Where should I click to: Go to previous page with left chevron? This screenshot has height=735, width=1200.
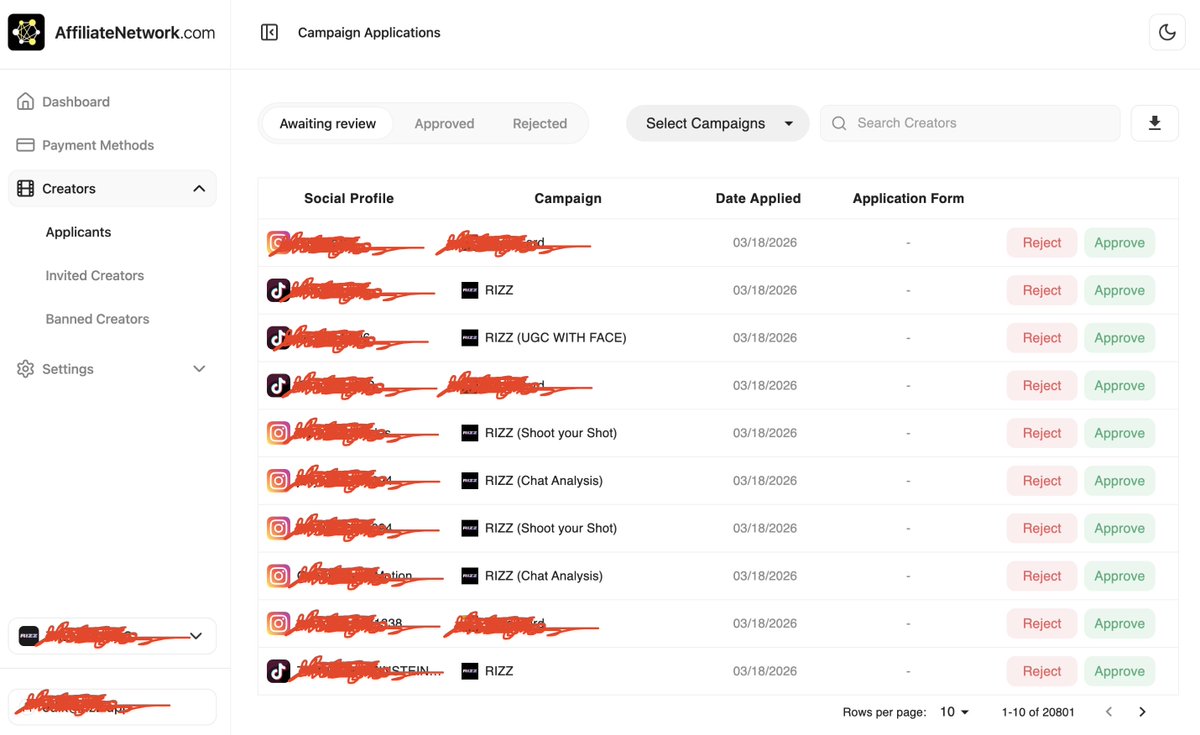pyautogui.click(x=1108, y=712)
